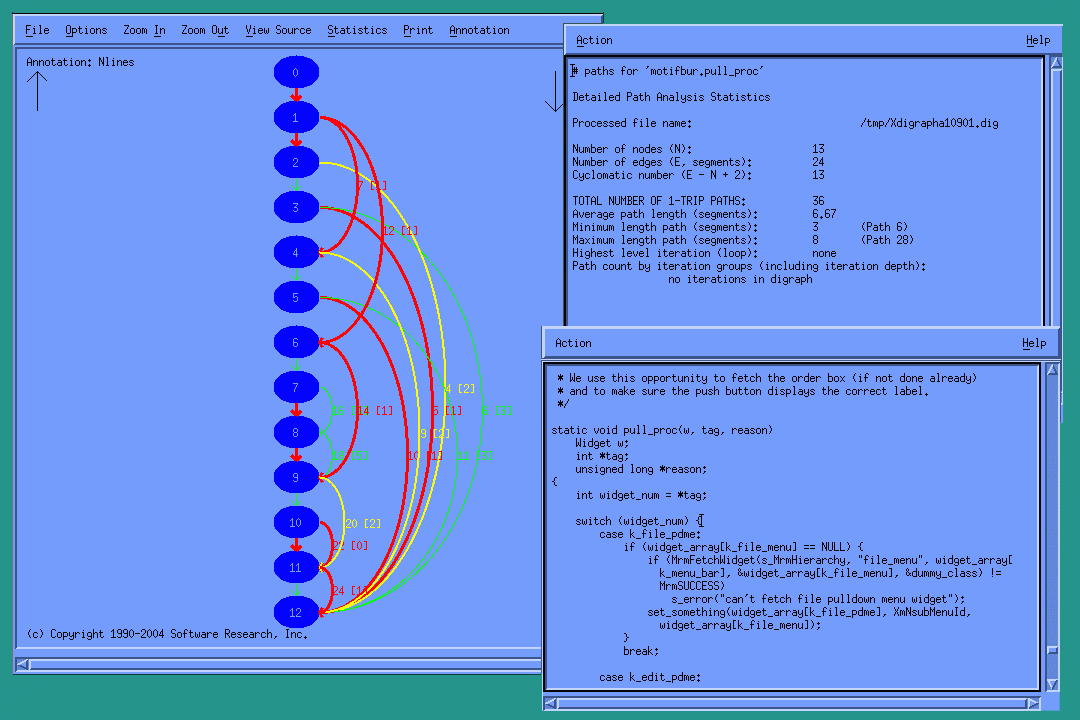Open the Options menu
Screen dimensions: 1080x720
86,30
